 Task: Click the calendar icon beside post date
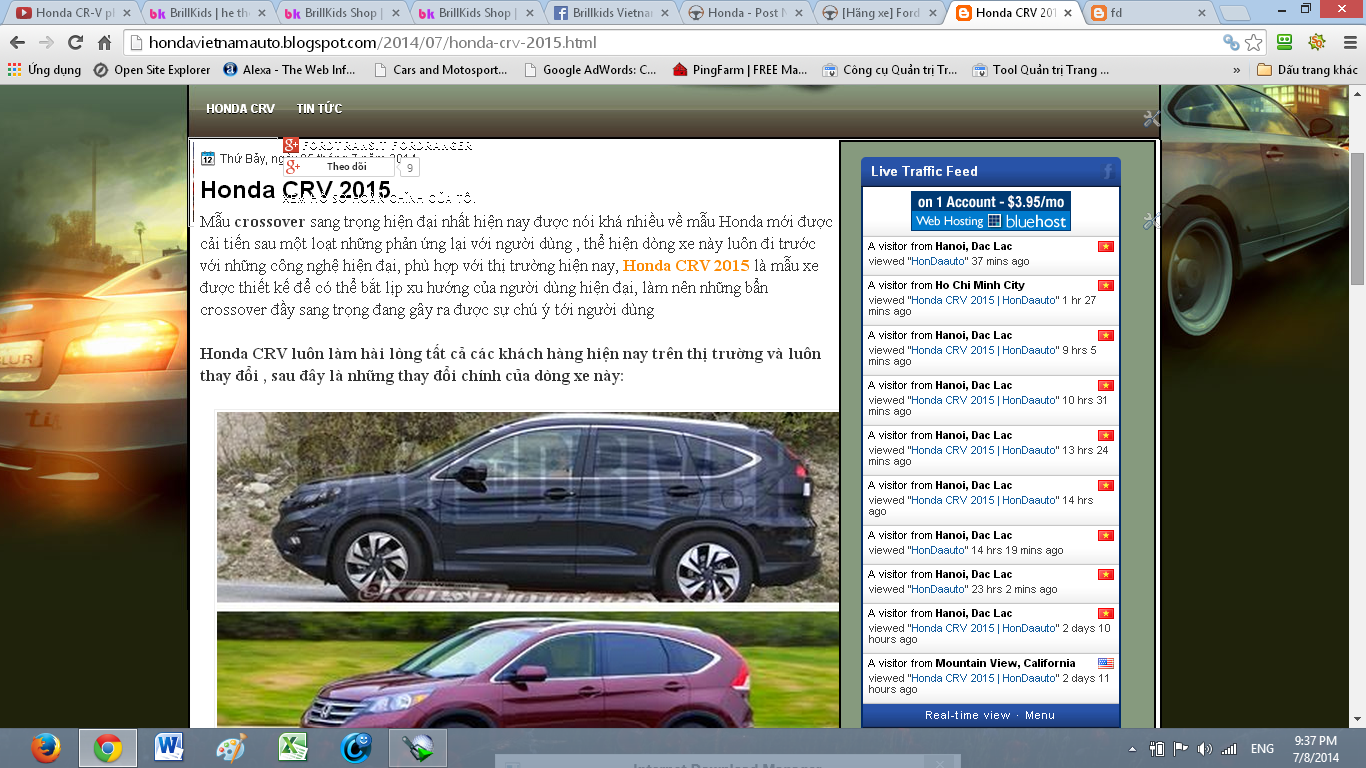[208, 158]
